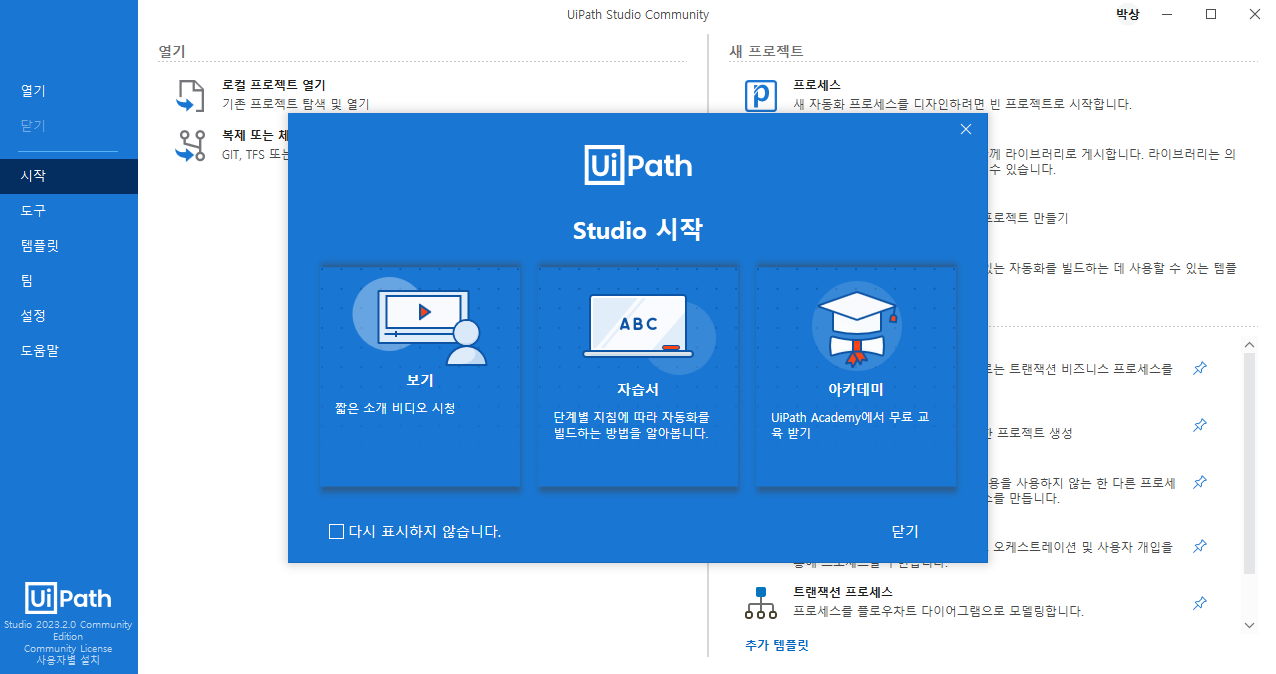Open 설정 in the left sidebar
1276x674 pixels.
coord(69,316)
